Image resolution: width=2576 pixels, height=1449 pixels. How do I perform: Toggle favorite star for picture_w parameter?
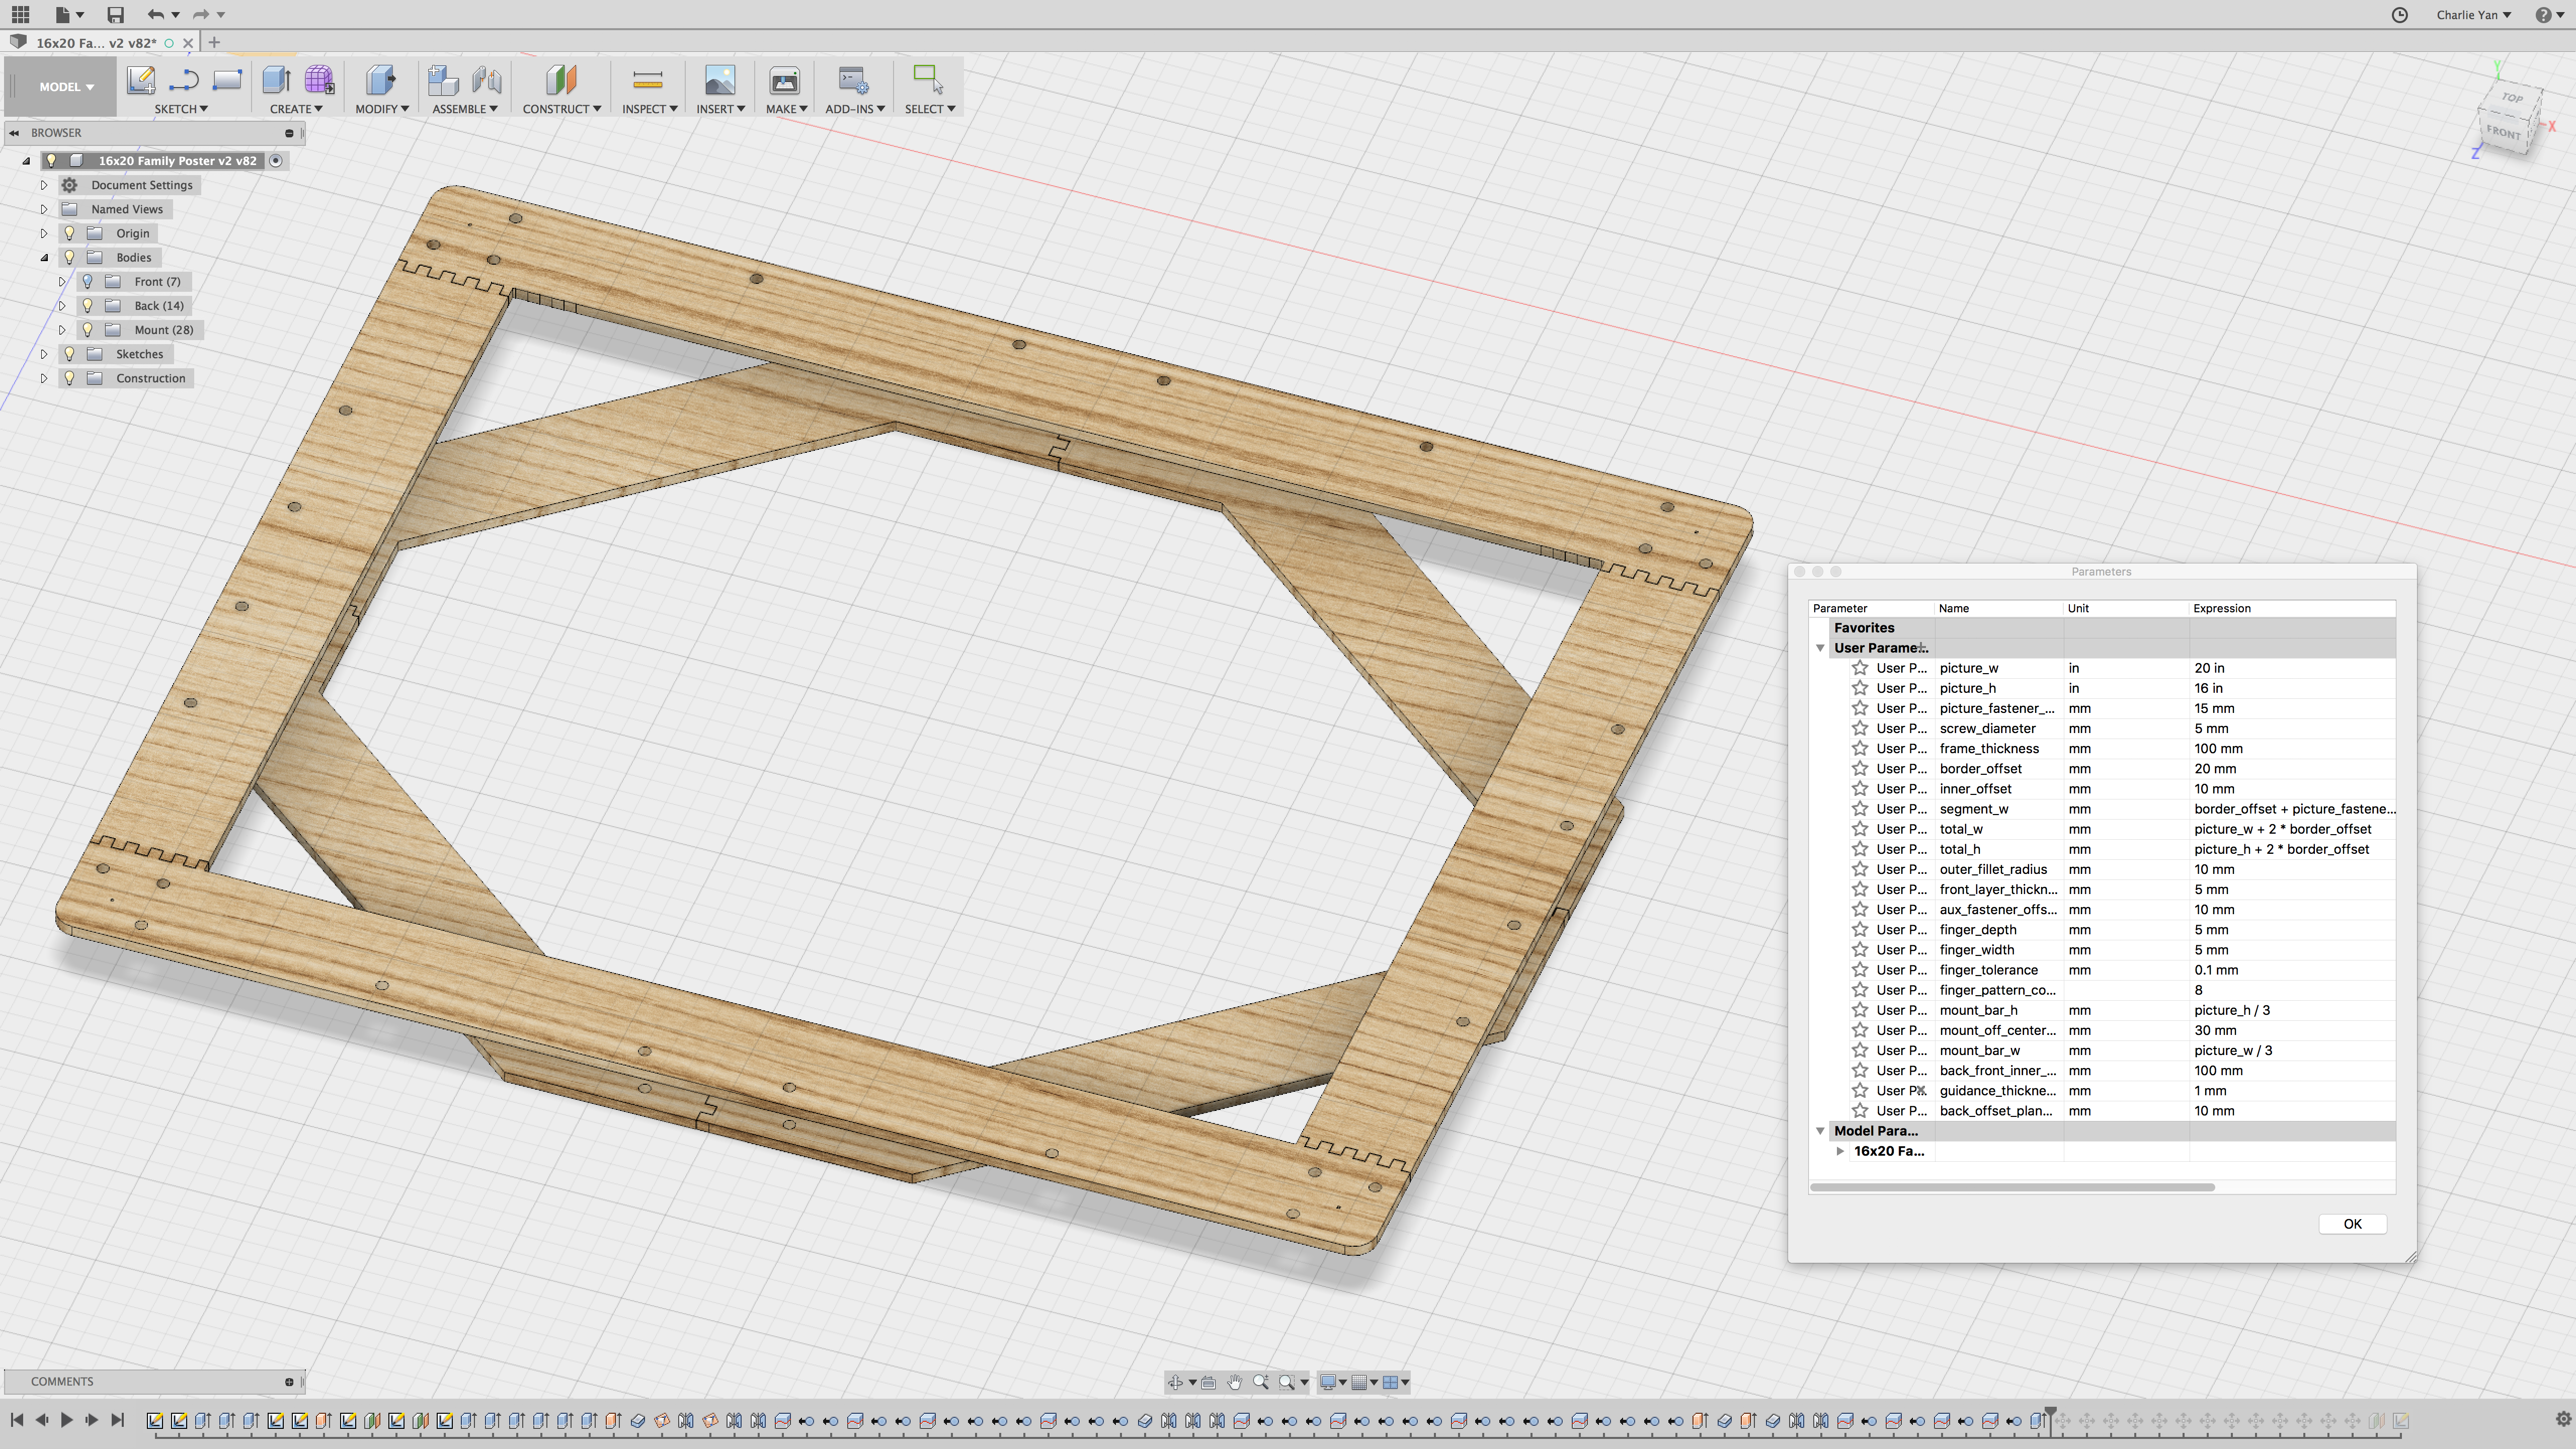1859,668
